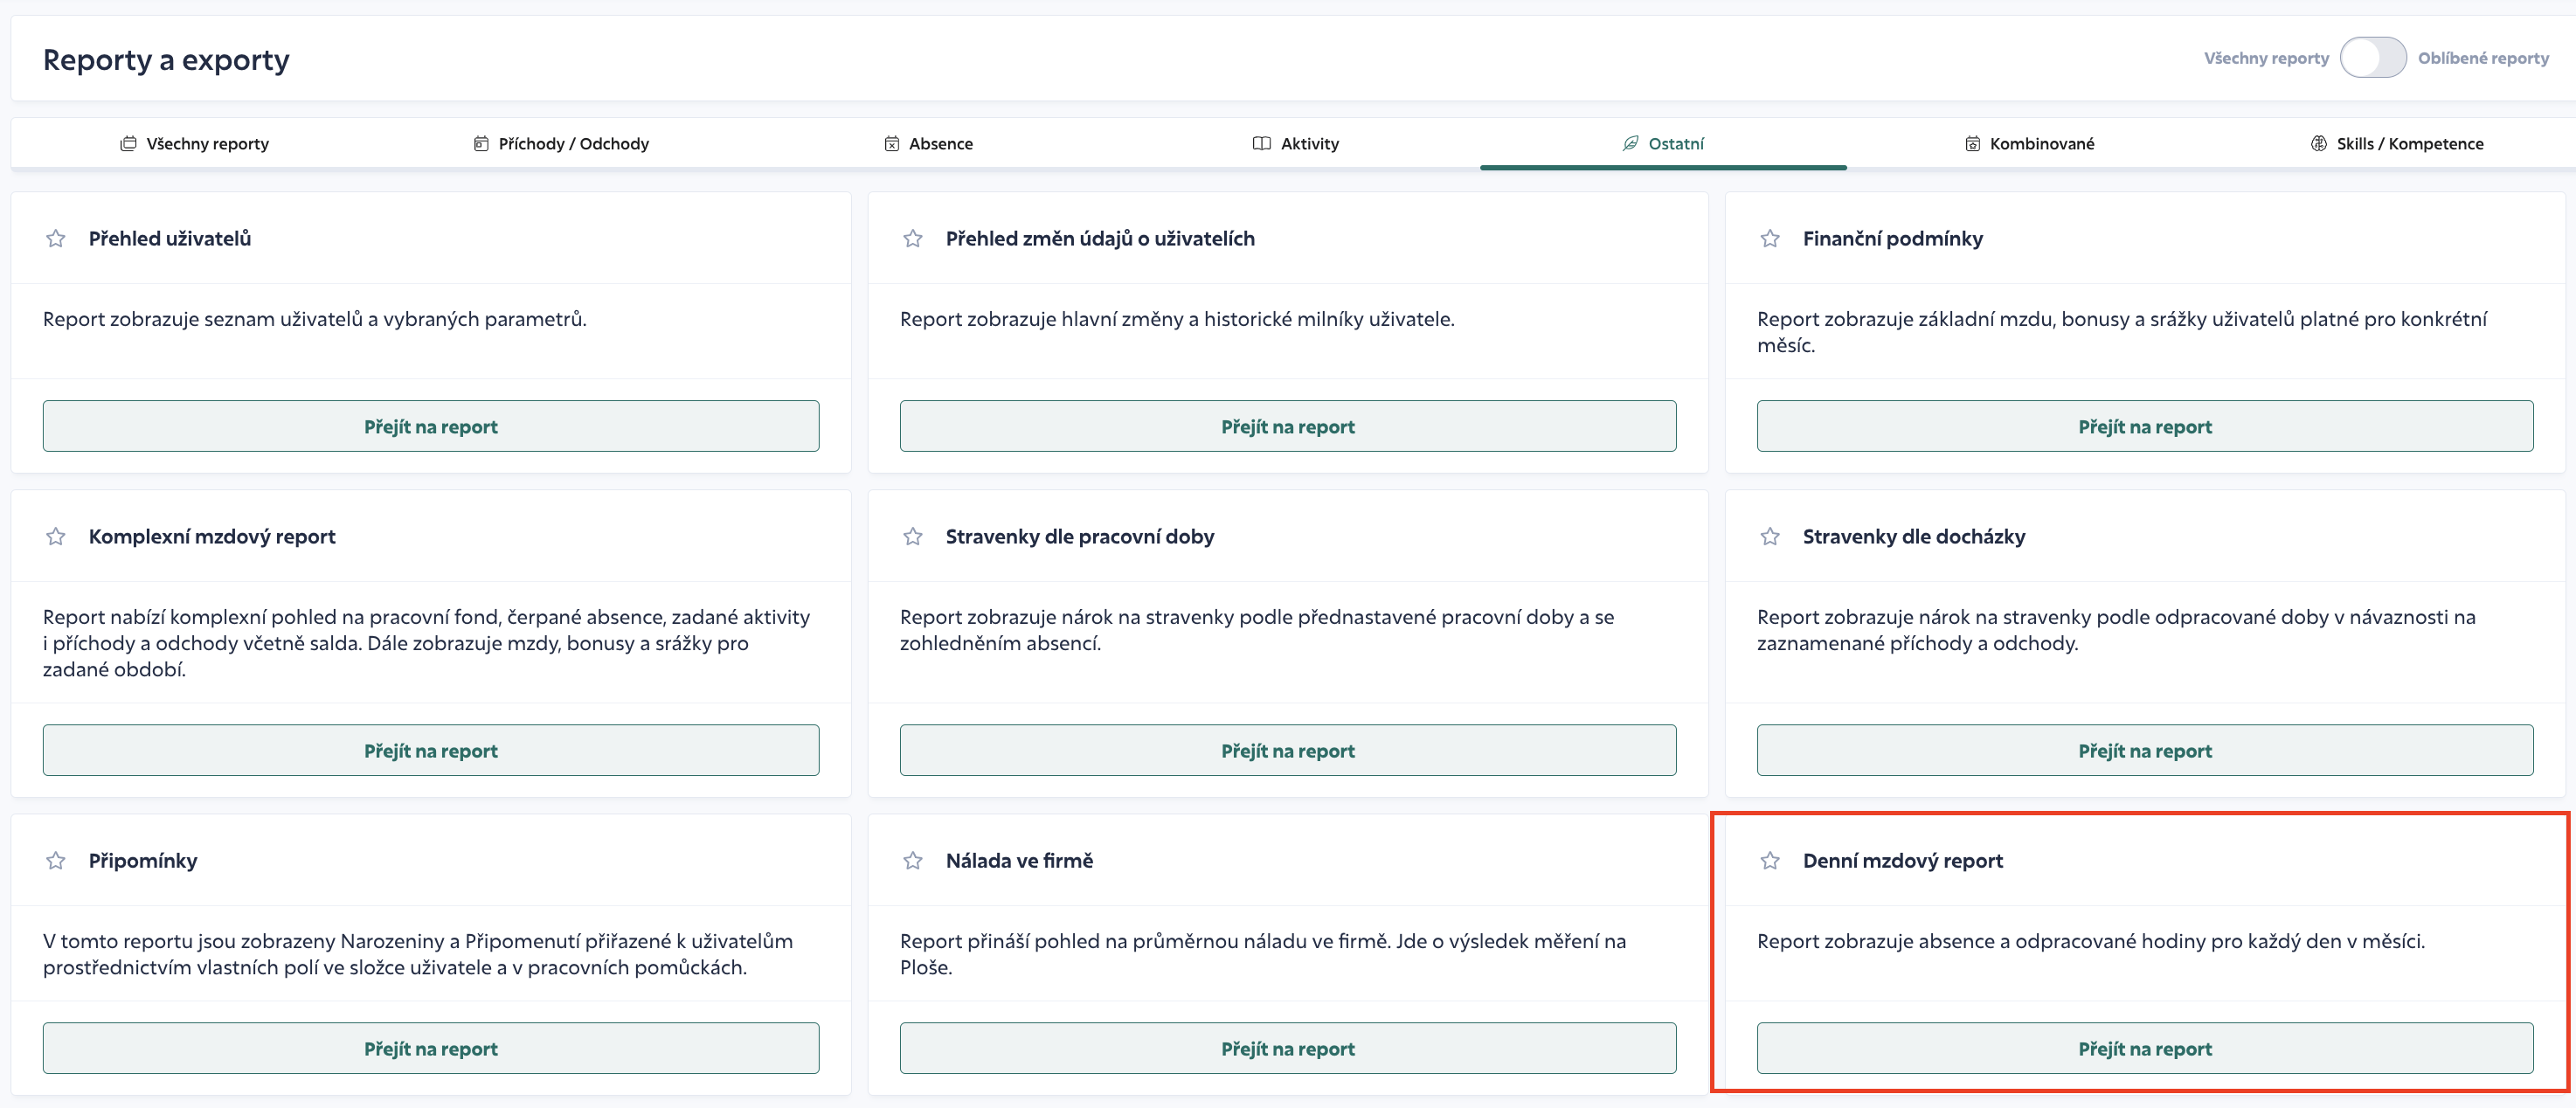Select the Ostatní tab
The width and height of the screenshot is (2576, 1108).
click(1663, 143)
